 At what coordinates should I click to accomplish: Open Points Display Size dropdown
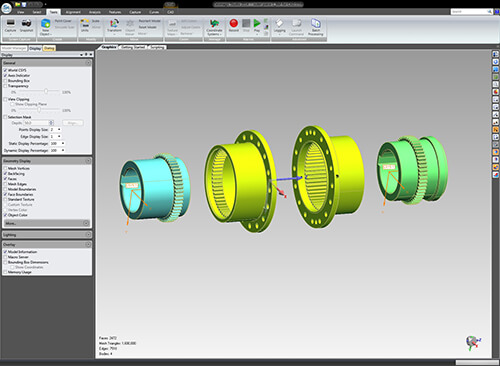point(59,130)
